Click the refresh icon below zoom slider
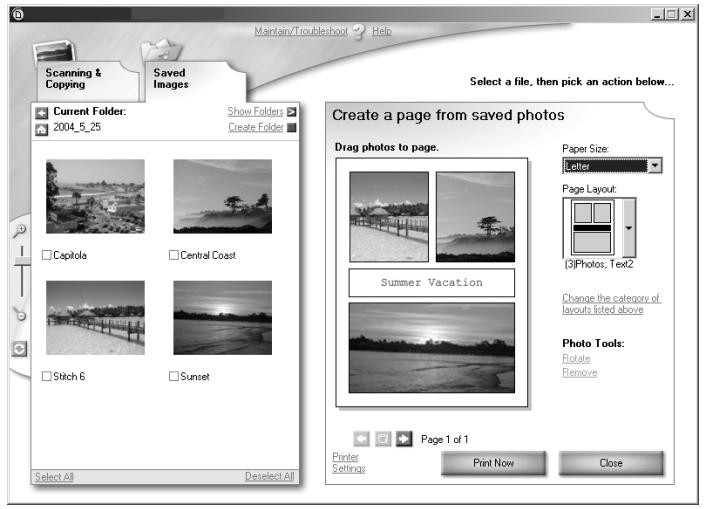The height and width of the screenshot is (509, 704). [19, 349]
